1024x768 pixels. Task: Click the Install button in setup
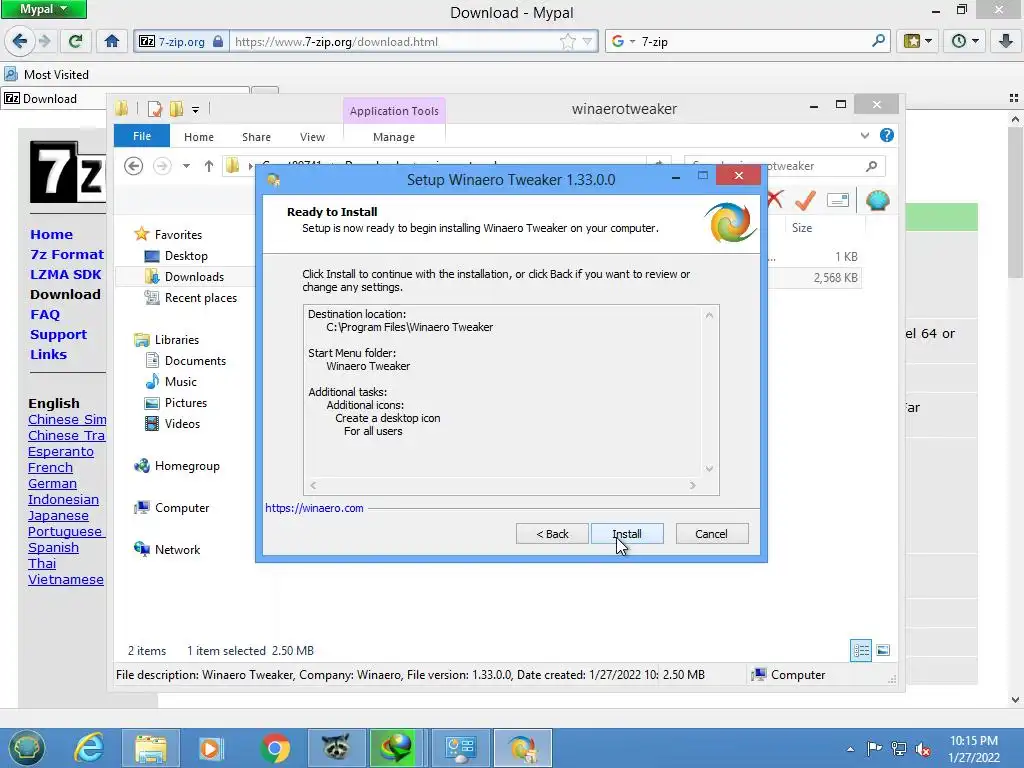click(x=627, y=534)
